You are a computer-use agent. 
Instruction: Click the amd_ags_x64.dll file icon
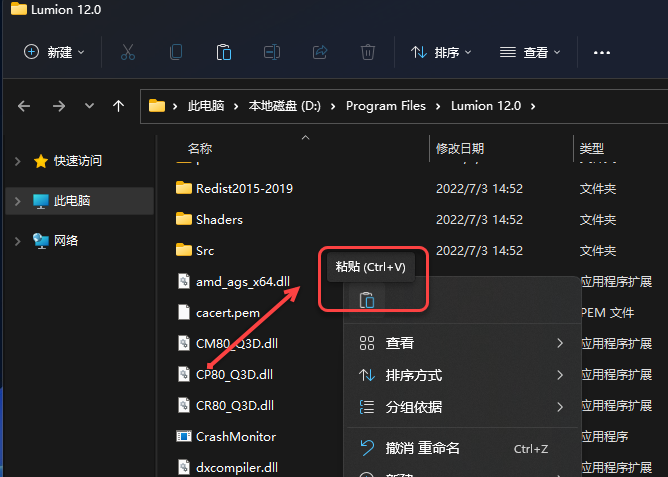[x=184, y=281]
